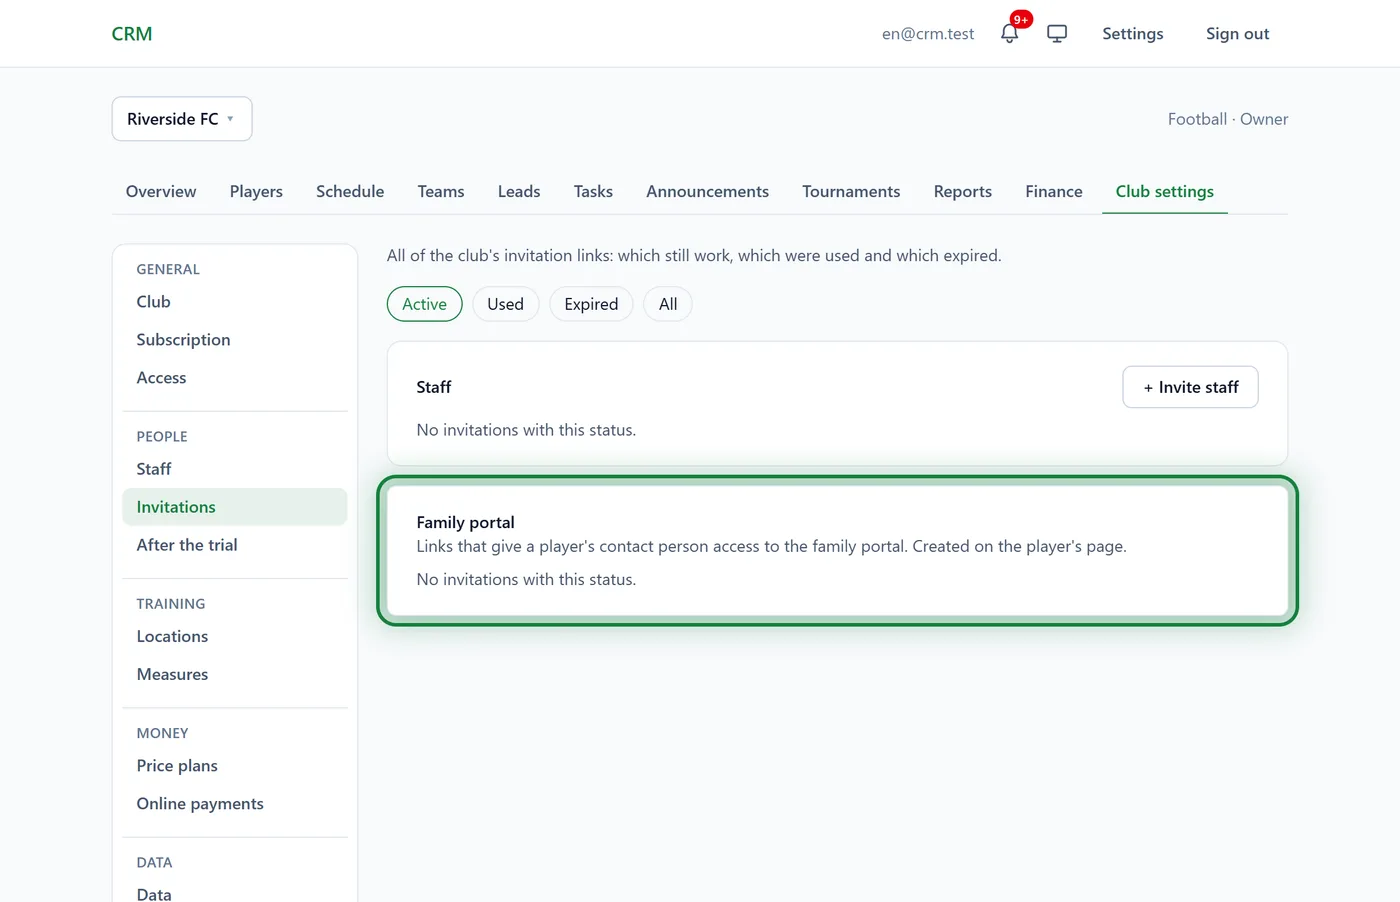Select the Teams tab
1400x902 pixels.
point(441,191)
